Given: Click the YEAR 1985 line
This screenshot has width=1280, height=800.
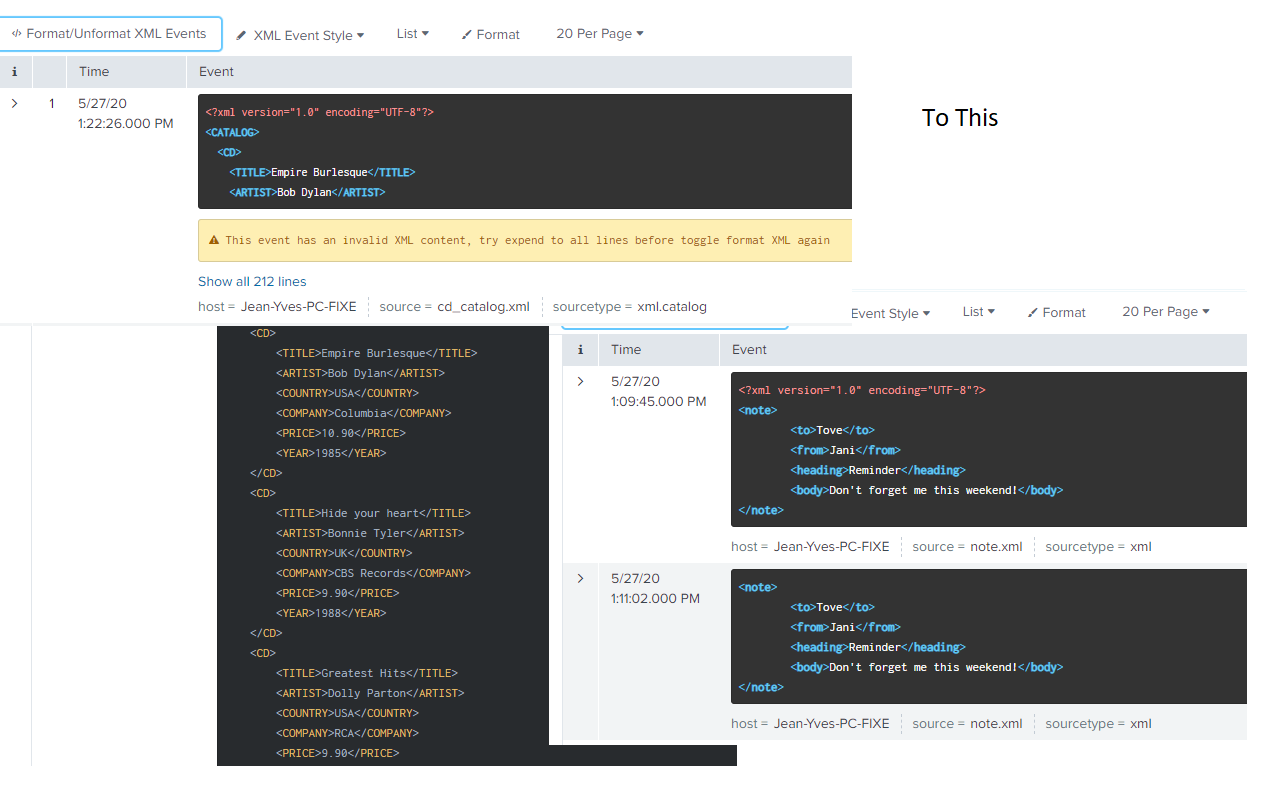Looking at the screenshot, I should click(331, 453).
